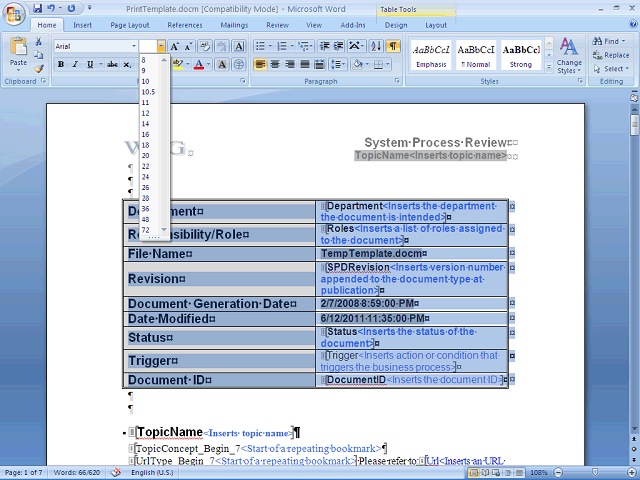Open the Arial font name dropdown
Image resolution: width=640 pixels, height=480 pixels.
pos(133,46)
